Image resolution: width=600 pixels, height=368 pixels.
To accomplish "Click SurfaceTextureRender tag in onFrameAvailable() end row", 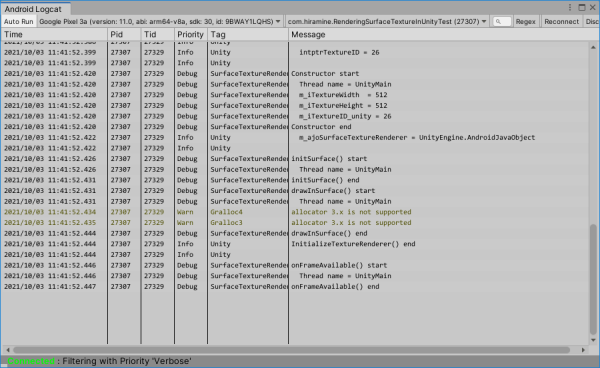I will (x=249, y=287).
